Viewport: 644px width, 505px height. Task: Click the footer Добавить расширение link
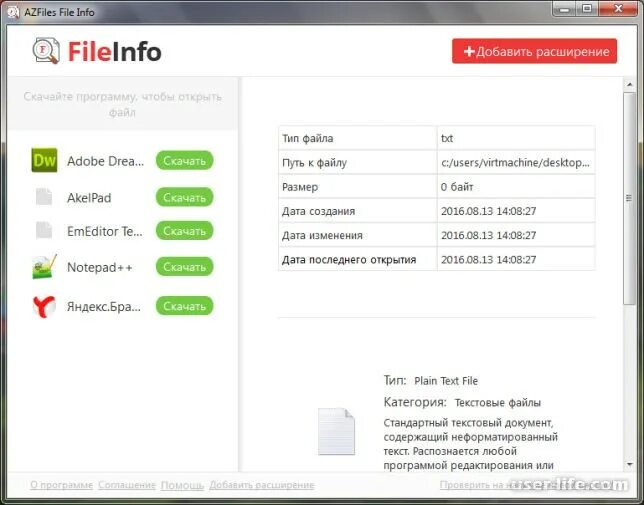point(262,485)
